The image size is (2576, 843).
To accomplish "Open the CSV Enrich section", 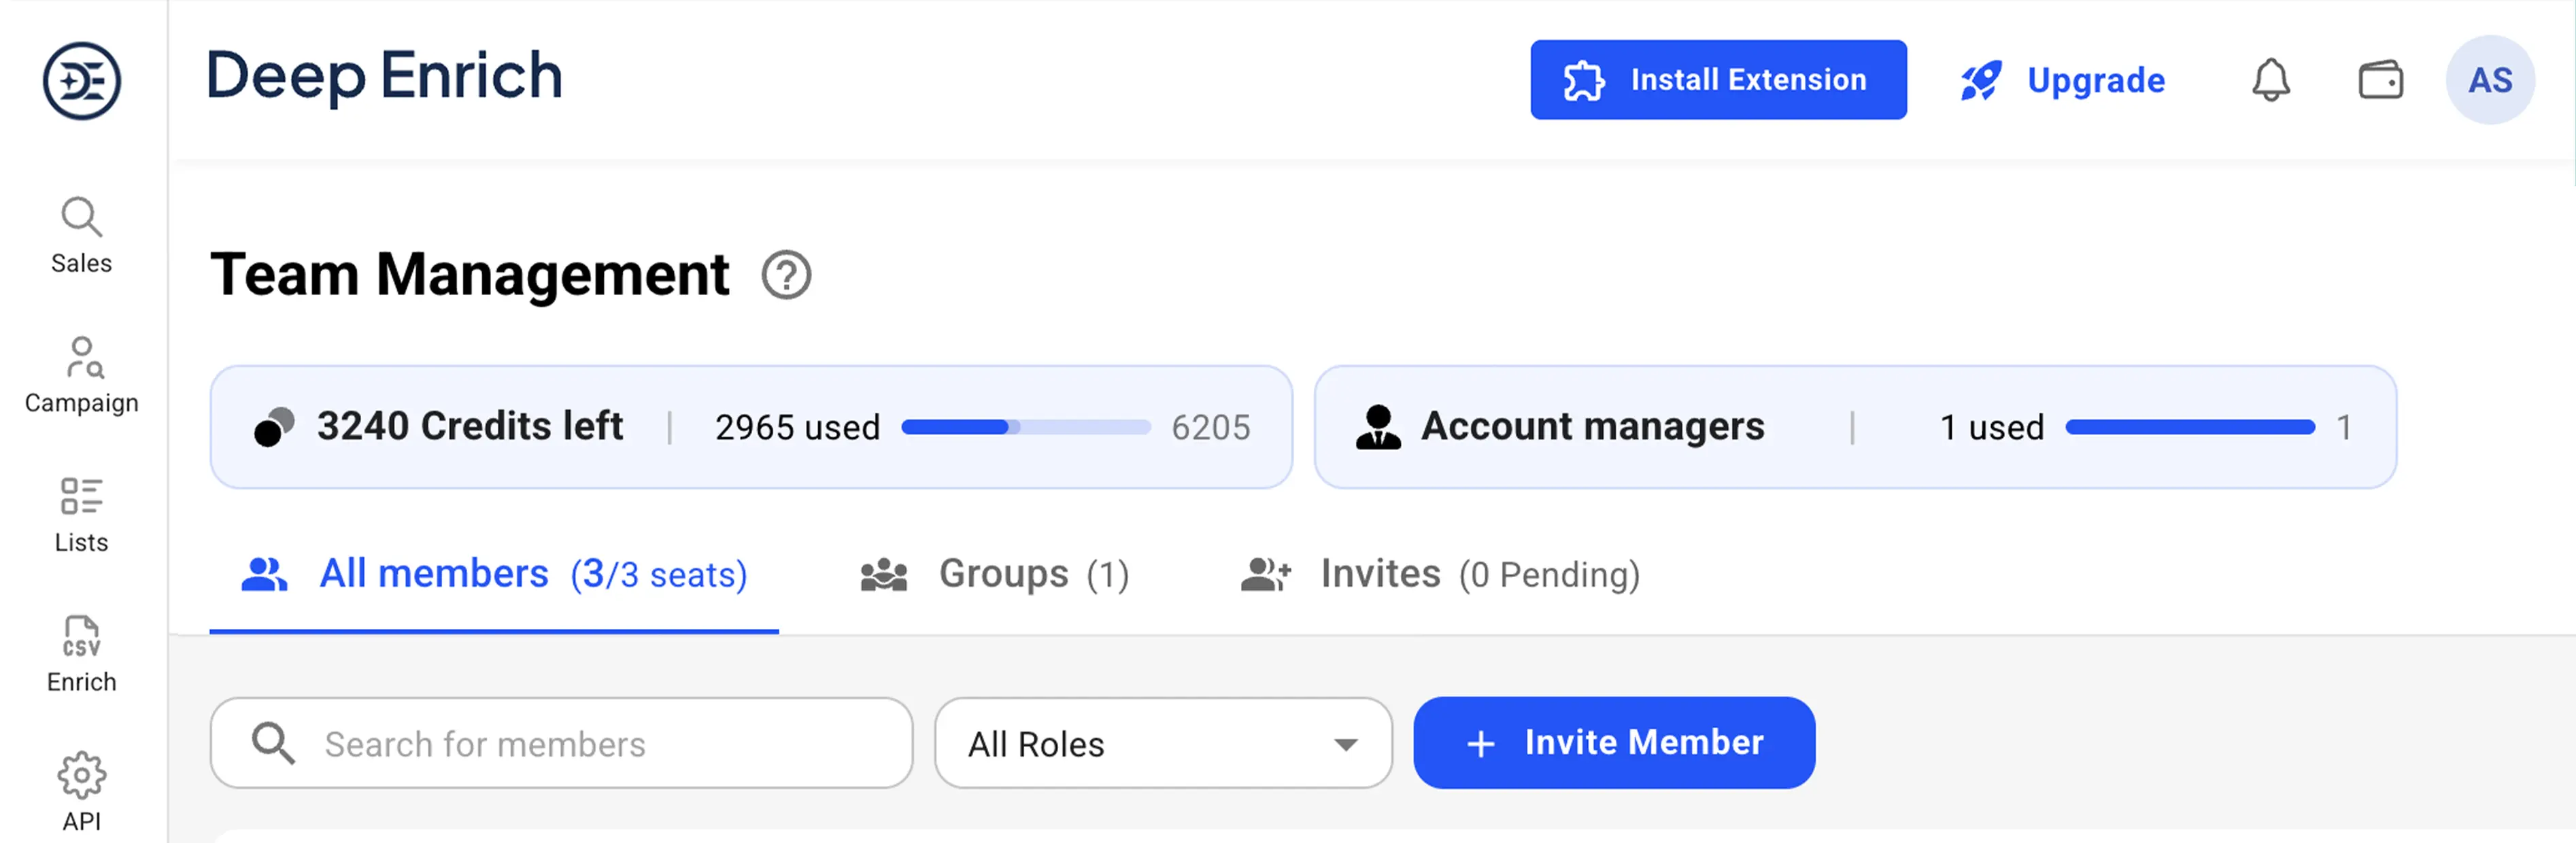I will coord(81,655).
